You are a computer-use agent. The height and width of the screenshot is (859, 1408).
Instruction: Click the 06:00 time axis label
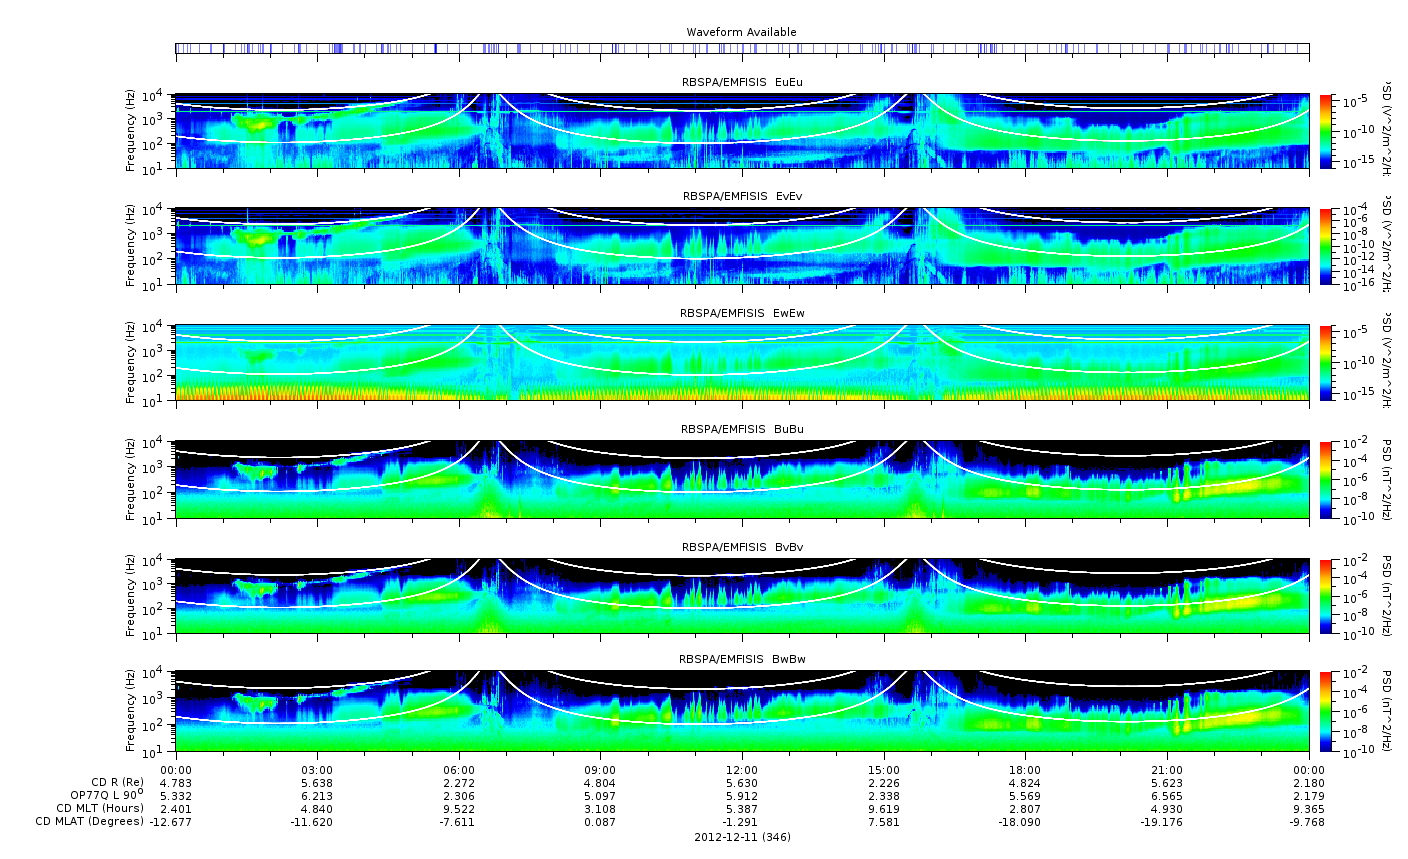[x=459, y=769]
